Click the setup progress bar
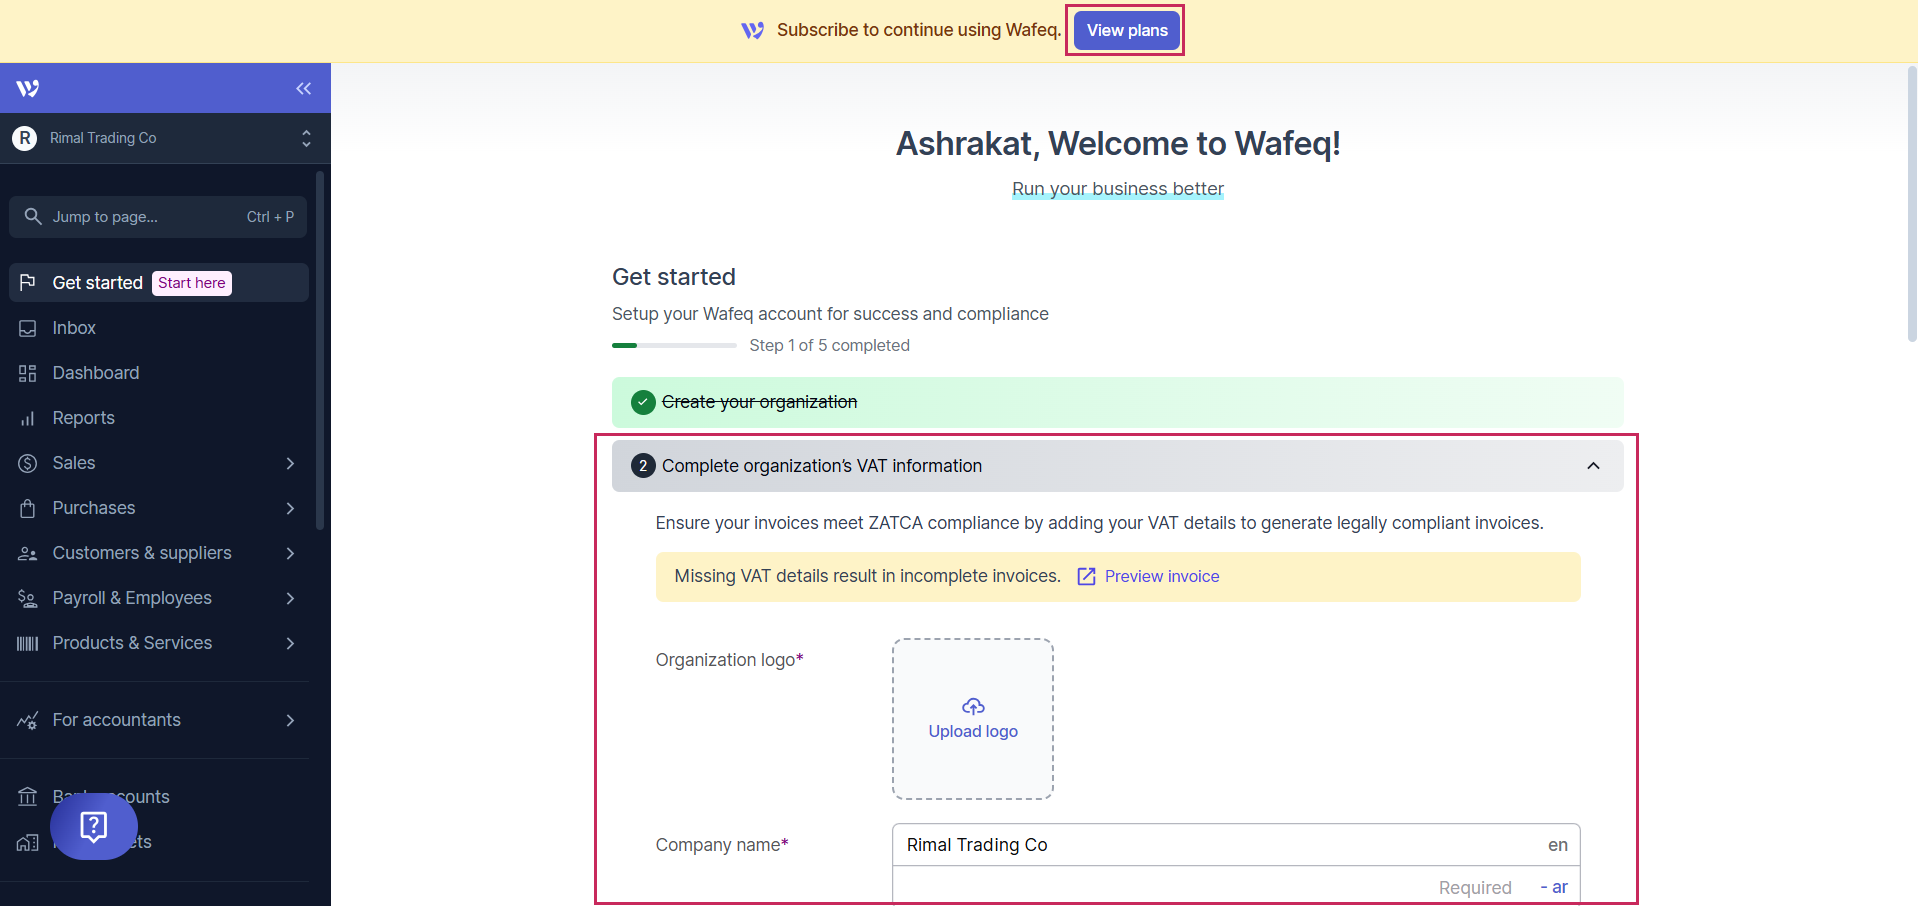This screenshot has height=906, width=1918. pos(674,346)
